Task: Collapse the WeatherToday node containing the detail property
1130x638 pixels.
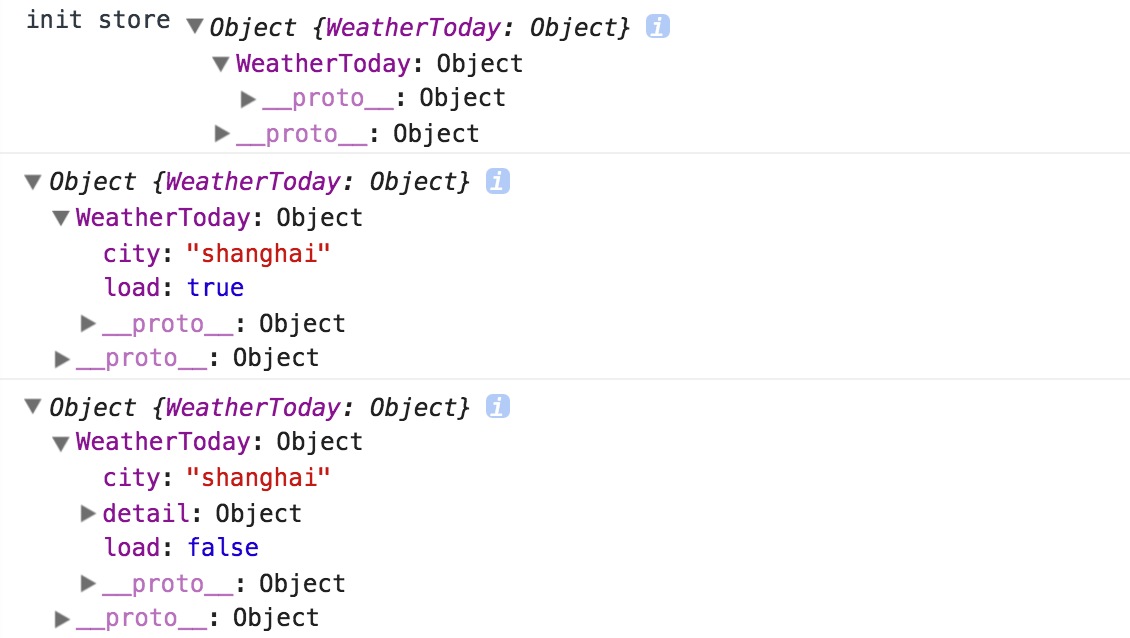Action: coord(61,443)
